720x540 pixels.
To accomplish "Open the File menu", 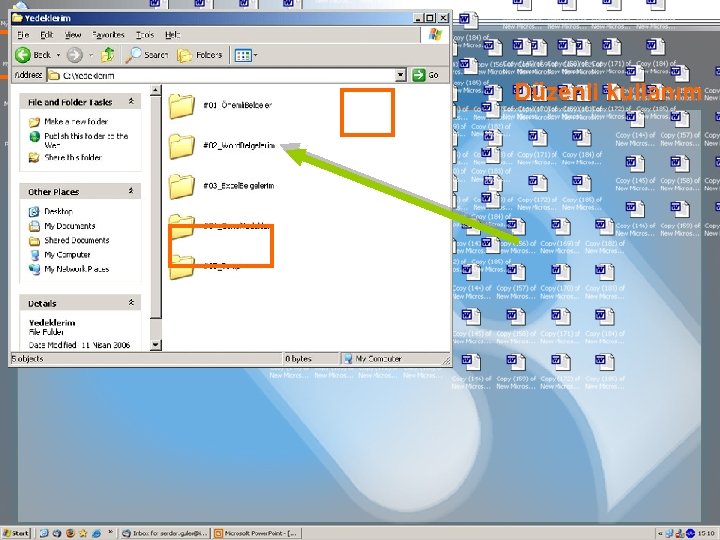I will coord(23,35).
